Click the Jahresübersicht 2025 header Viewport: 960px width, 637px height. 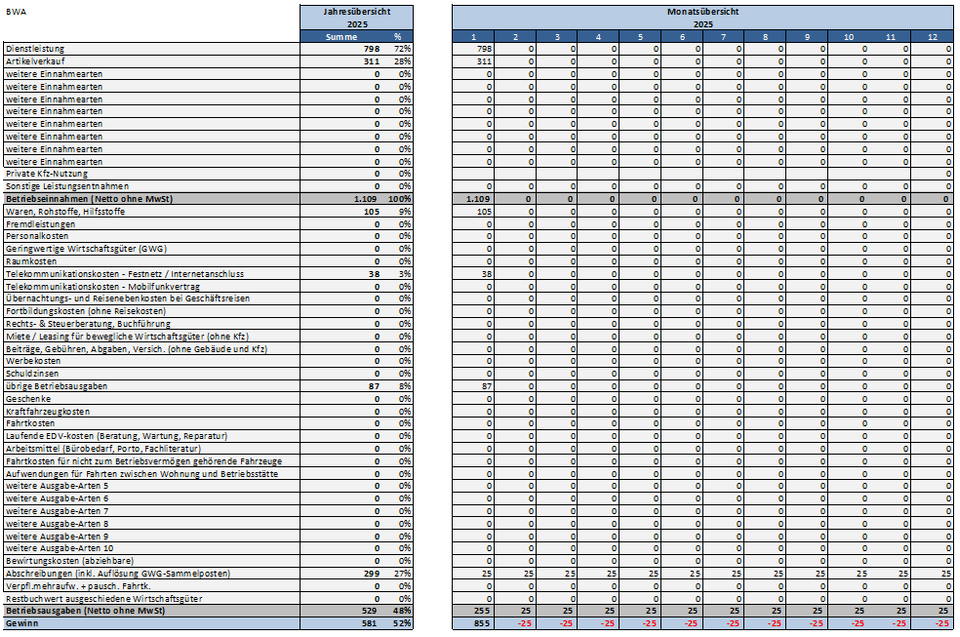tap(357, 18)
